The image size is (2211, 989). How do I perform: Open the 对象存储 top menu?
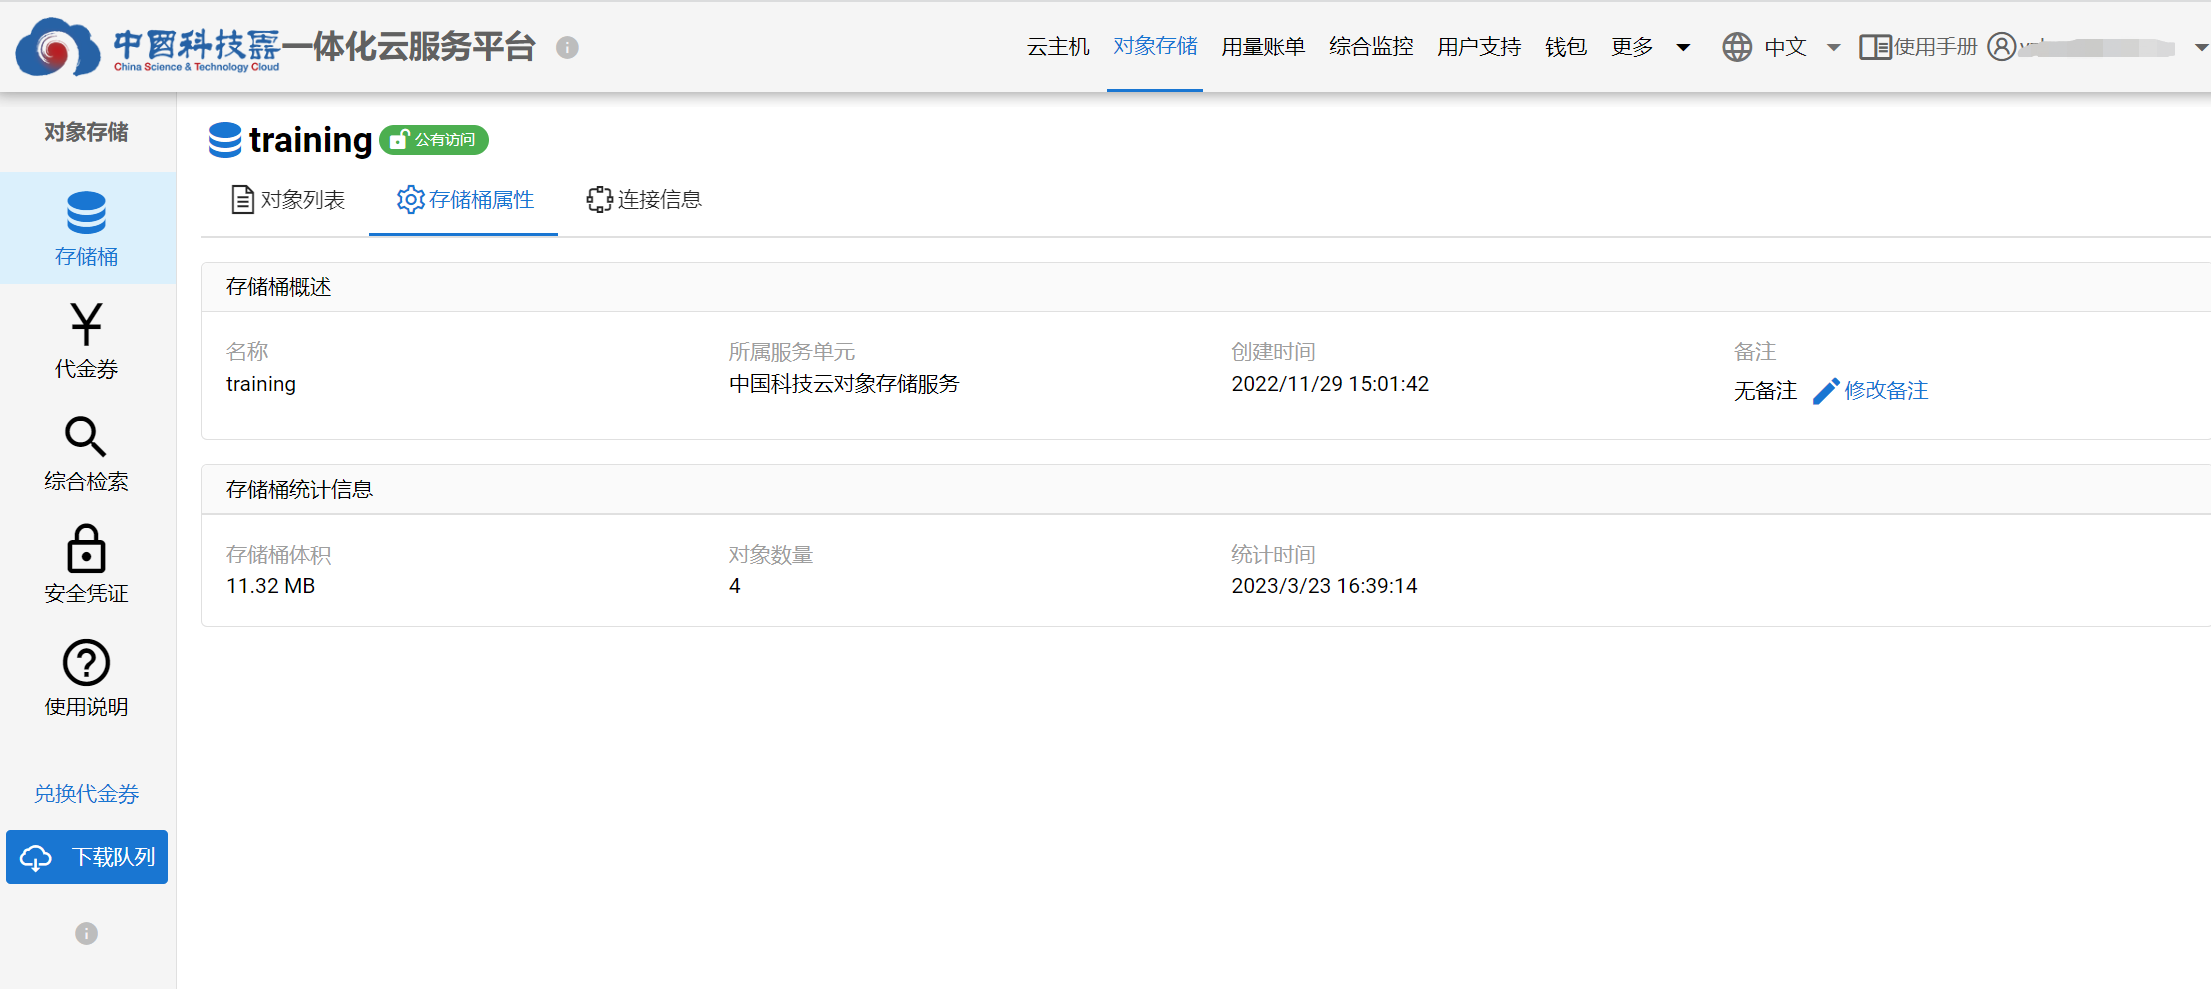coord(1155,46)
